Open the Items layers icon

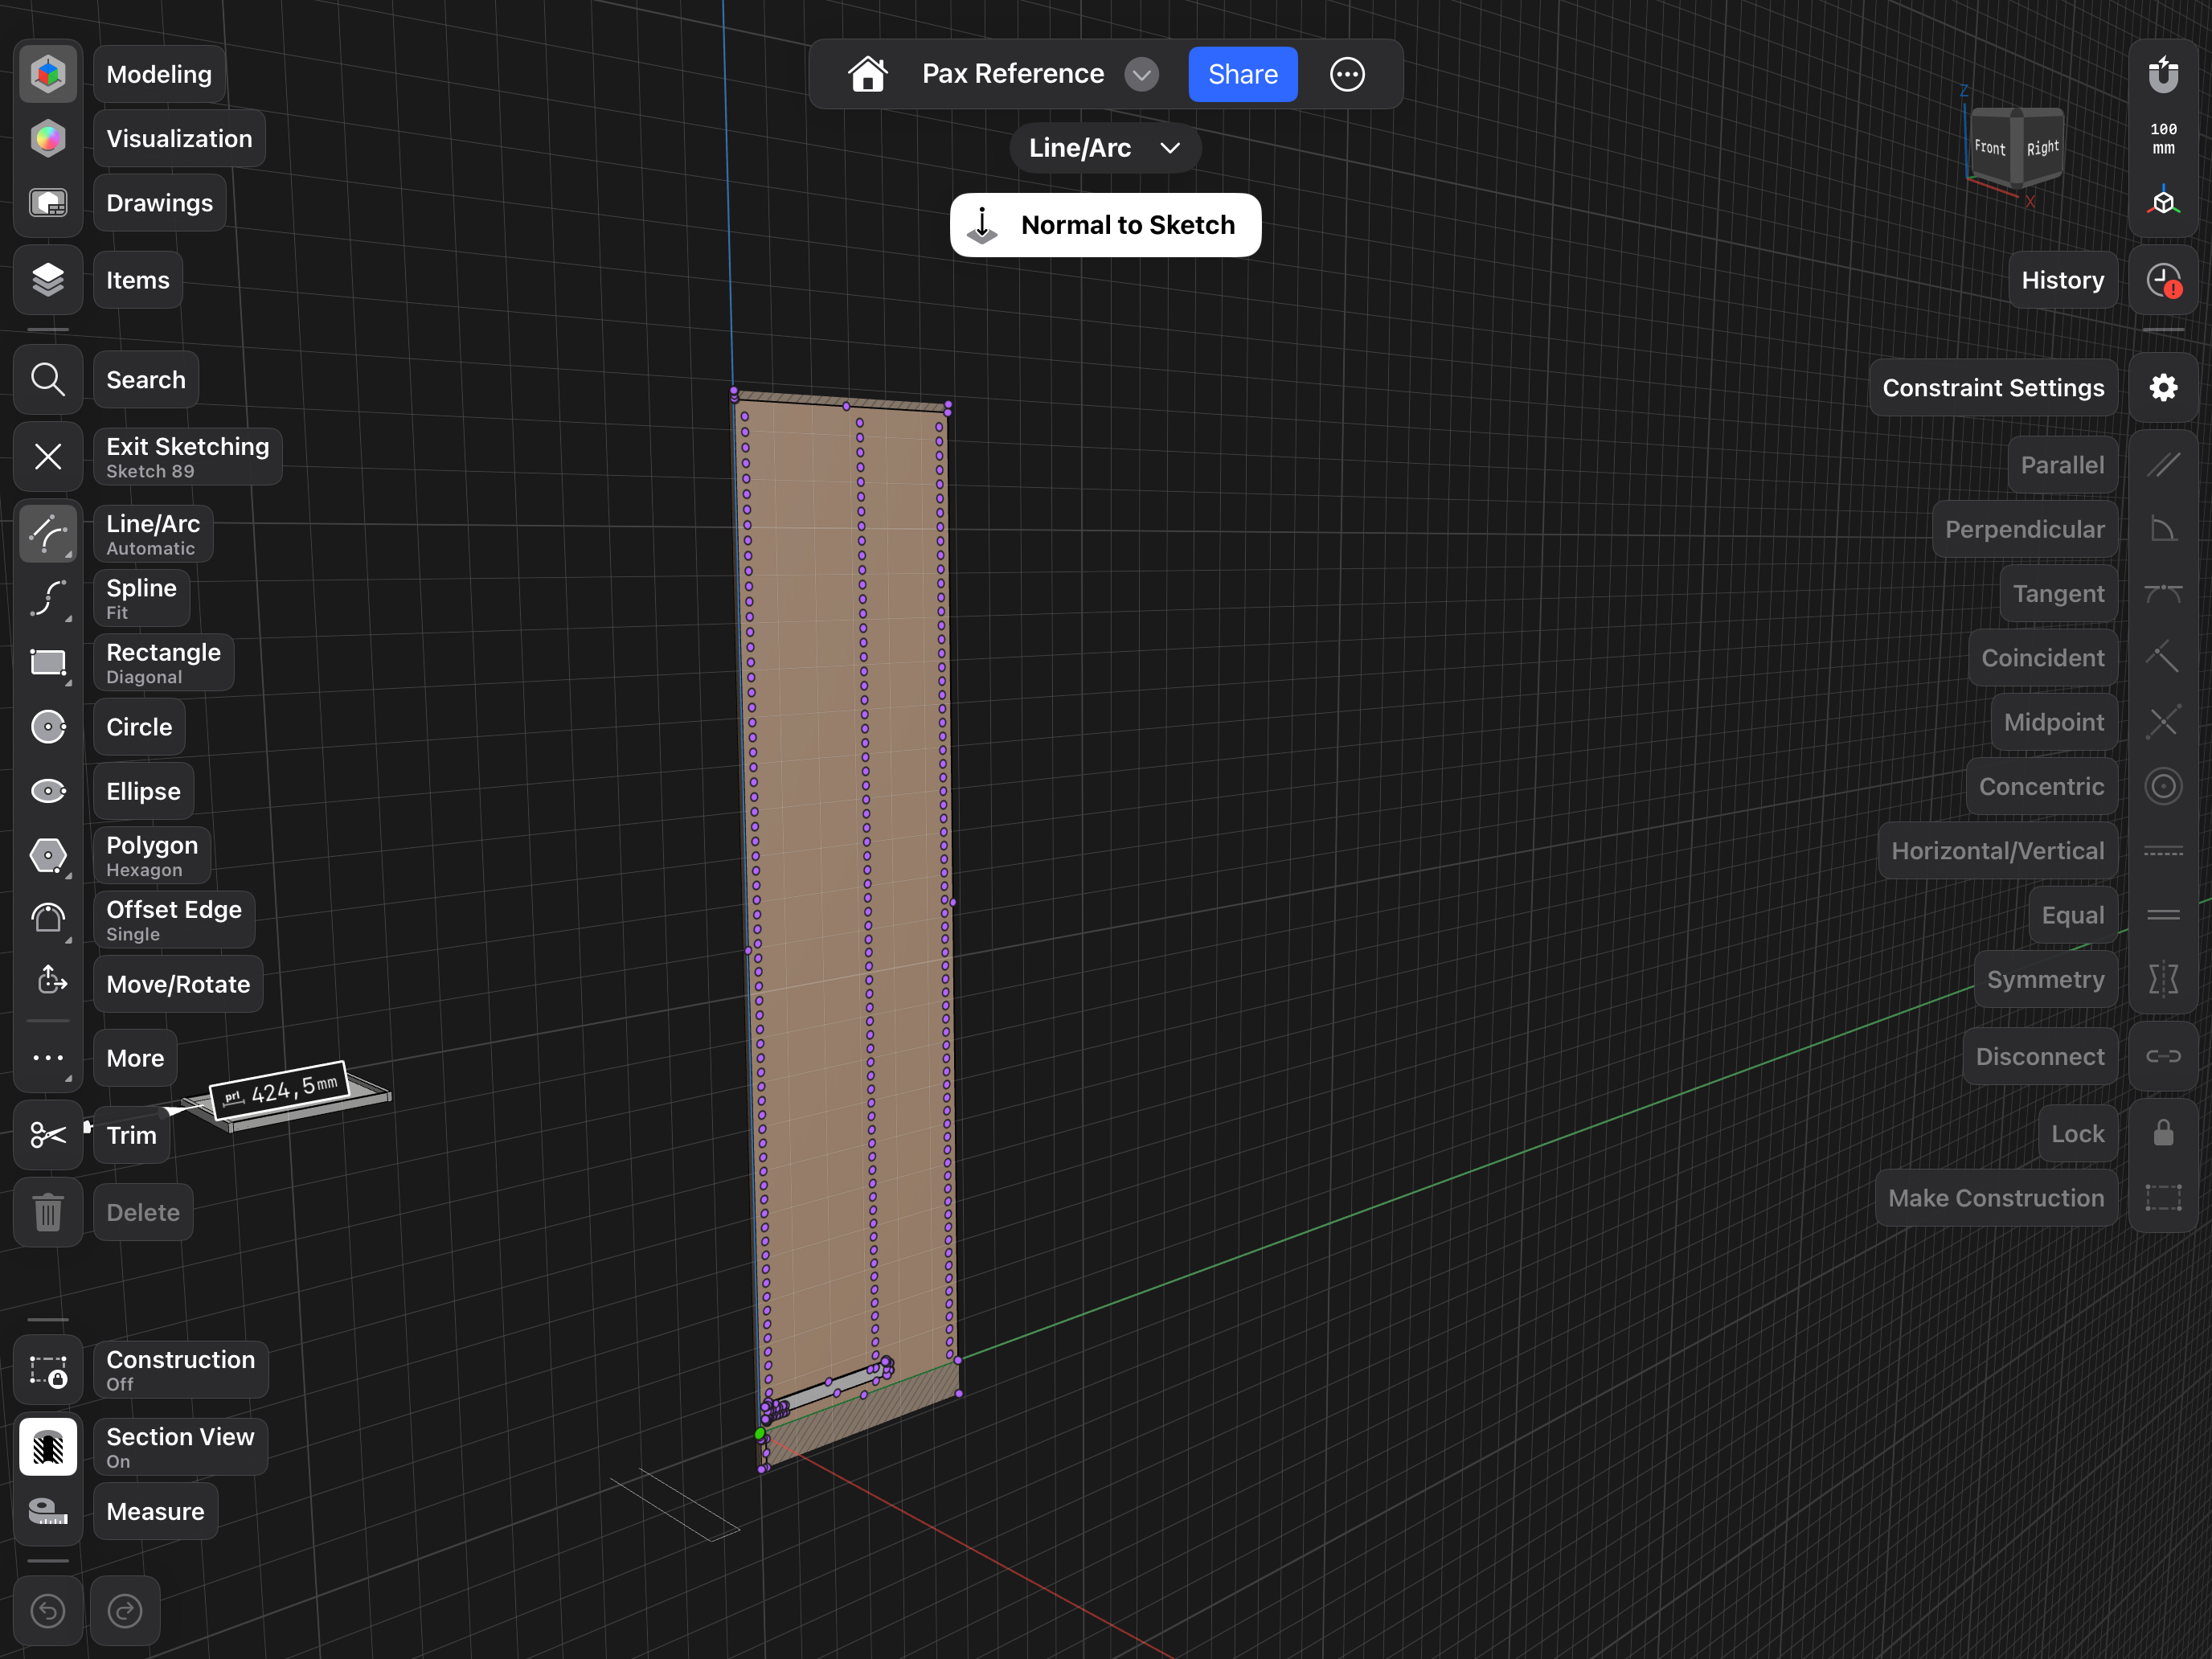pyautogui.click(x=48, y=280)
